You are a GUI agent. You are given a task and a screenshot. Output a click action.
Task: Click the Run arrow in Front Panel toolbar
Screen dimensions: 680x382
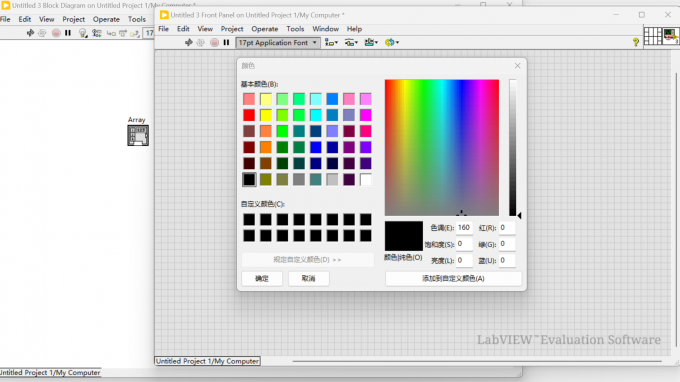tap(189, 42)
